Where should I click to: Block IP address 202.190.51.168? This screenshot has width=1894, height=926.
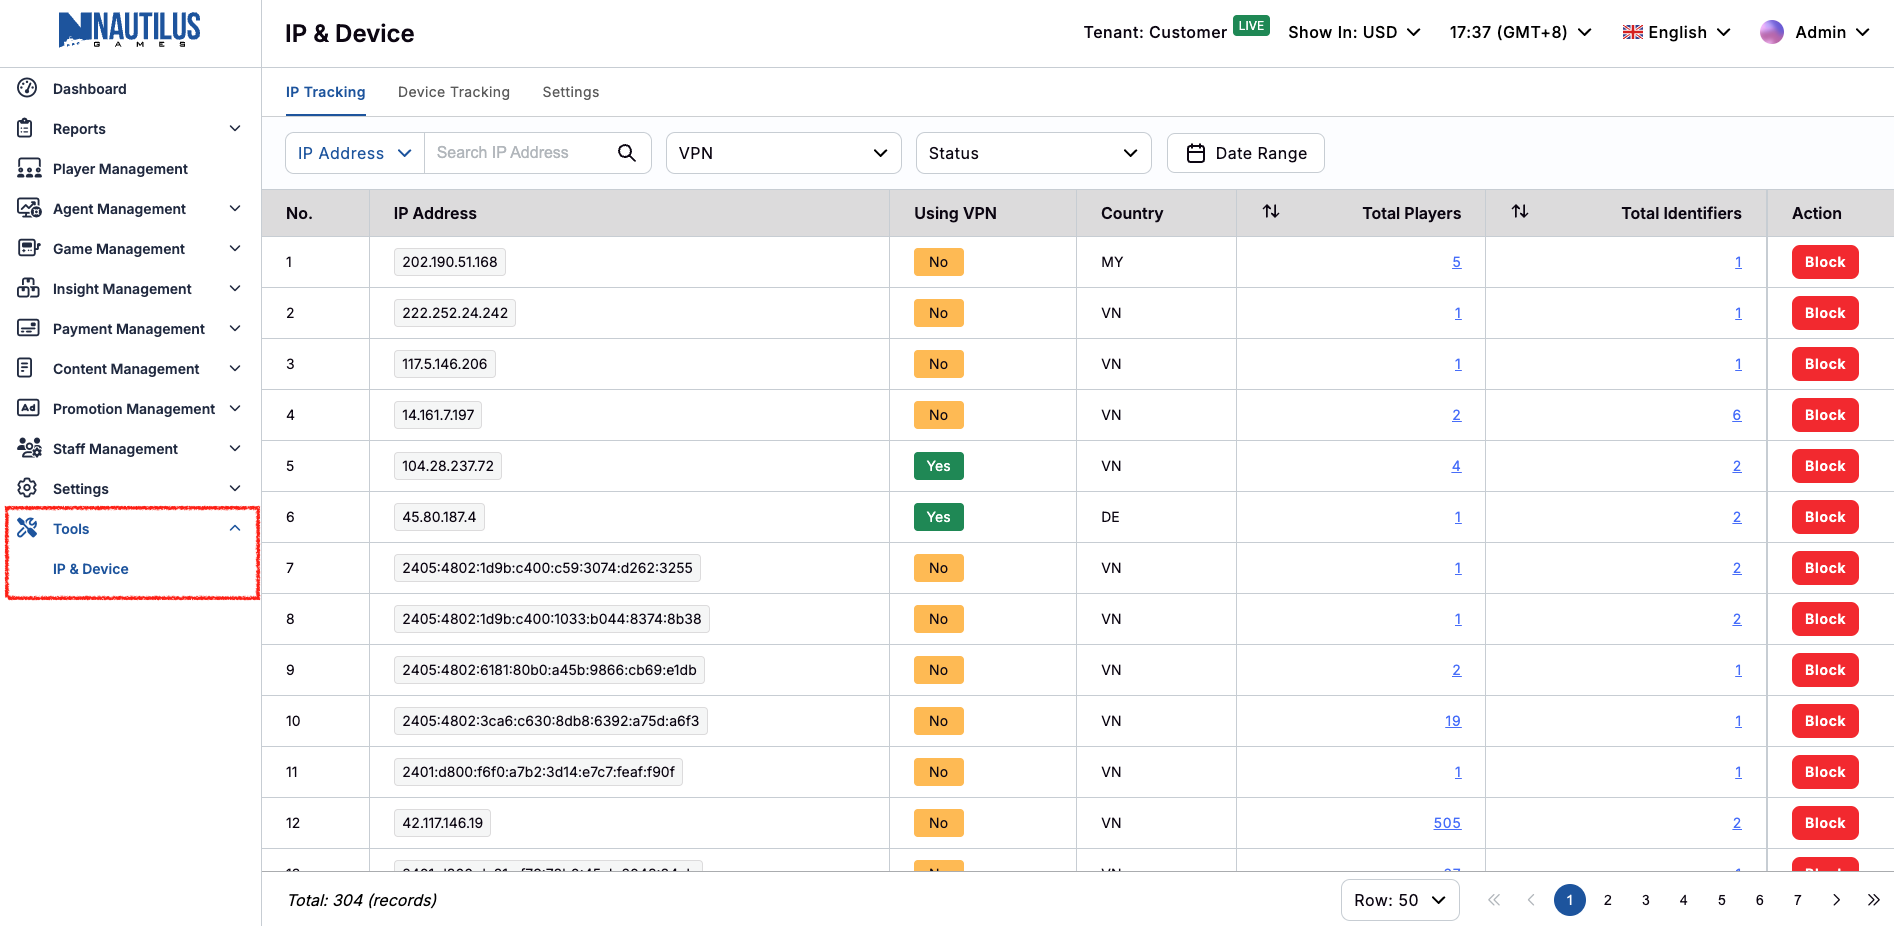click(x=1824, y=262)
